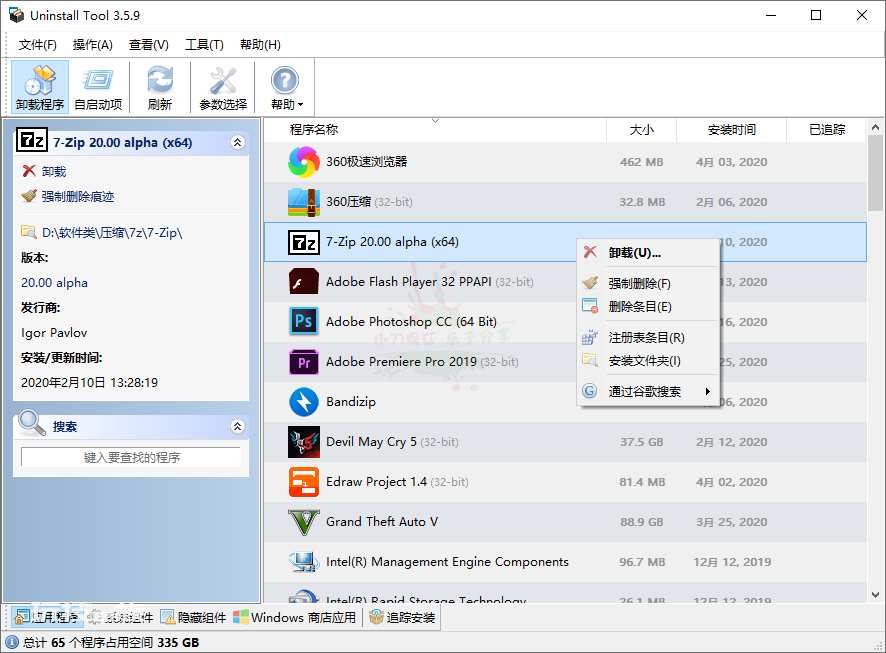Click the Grand Theft Auto V icon

pos(303,521)
